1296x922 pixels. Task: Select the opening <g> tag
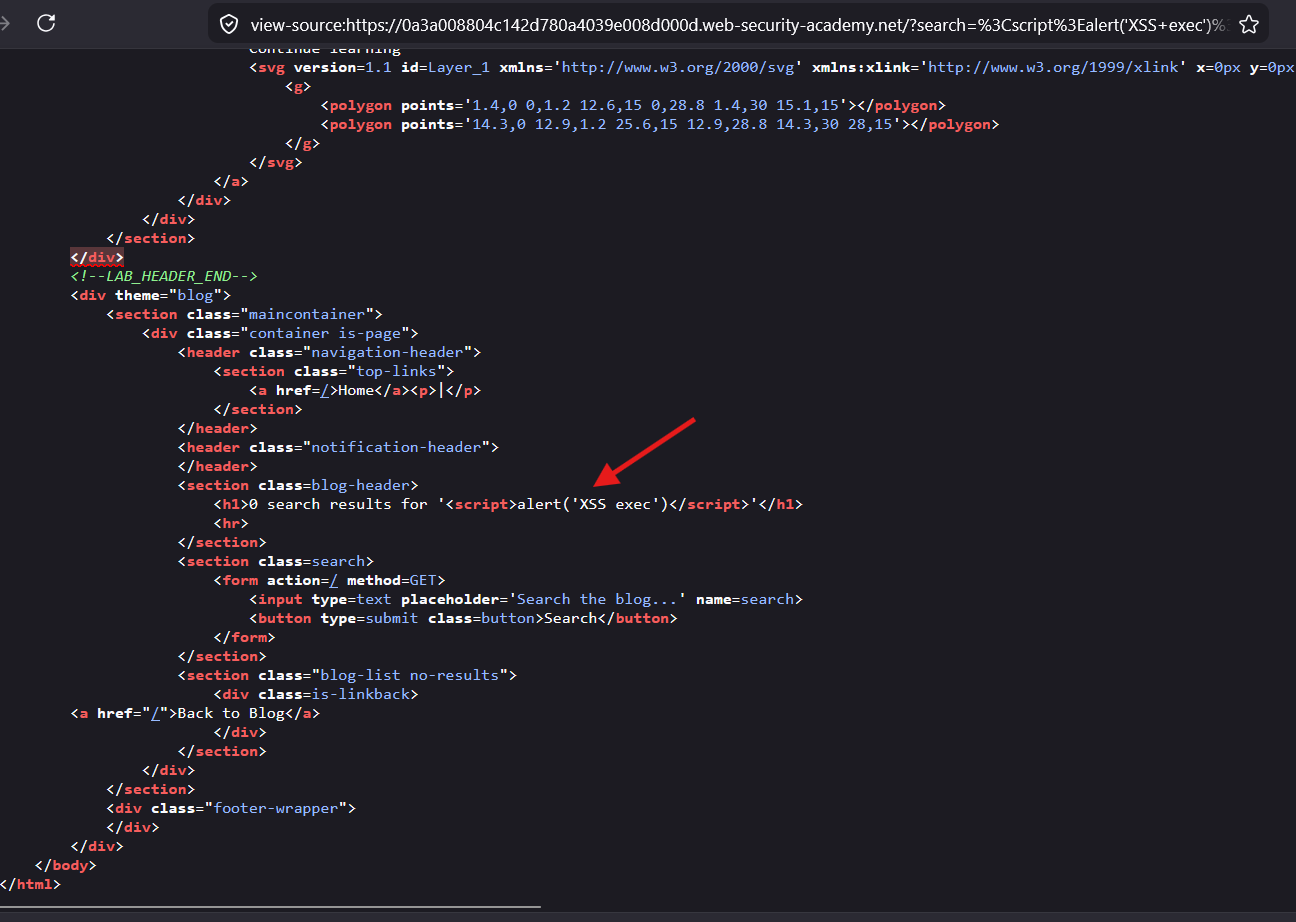298,86
